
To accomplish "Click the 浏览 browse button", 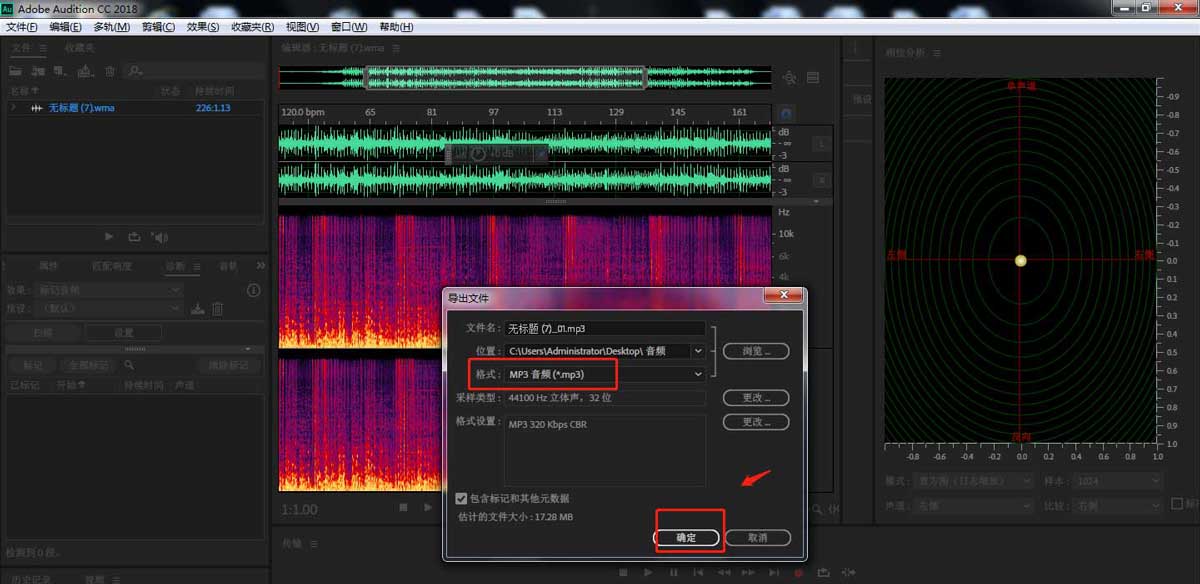I will pyautogui.click(x=756, y=351).
